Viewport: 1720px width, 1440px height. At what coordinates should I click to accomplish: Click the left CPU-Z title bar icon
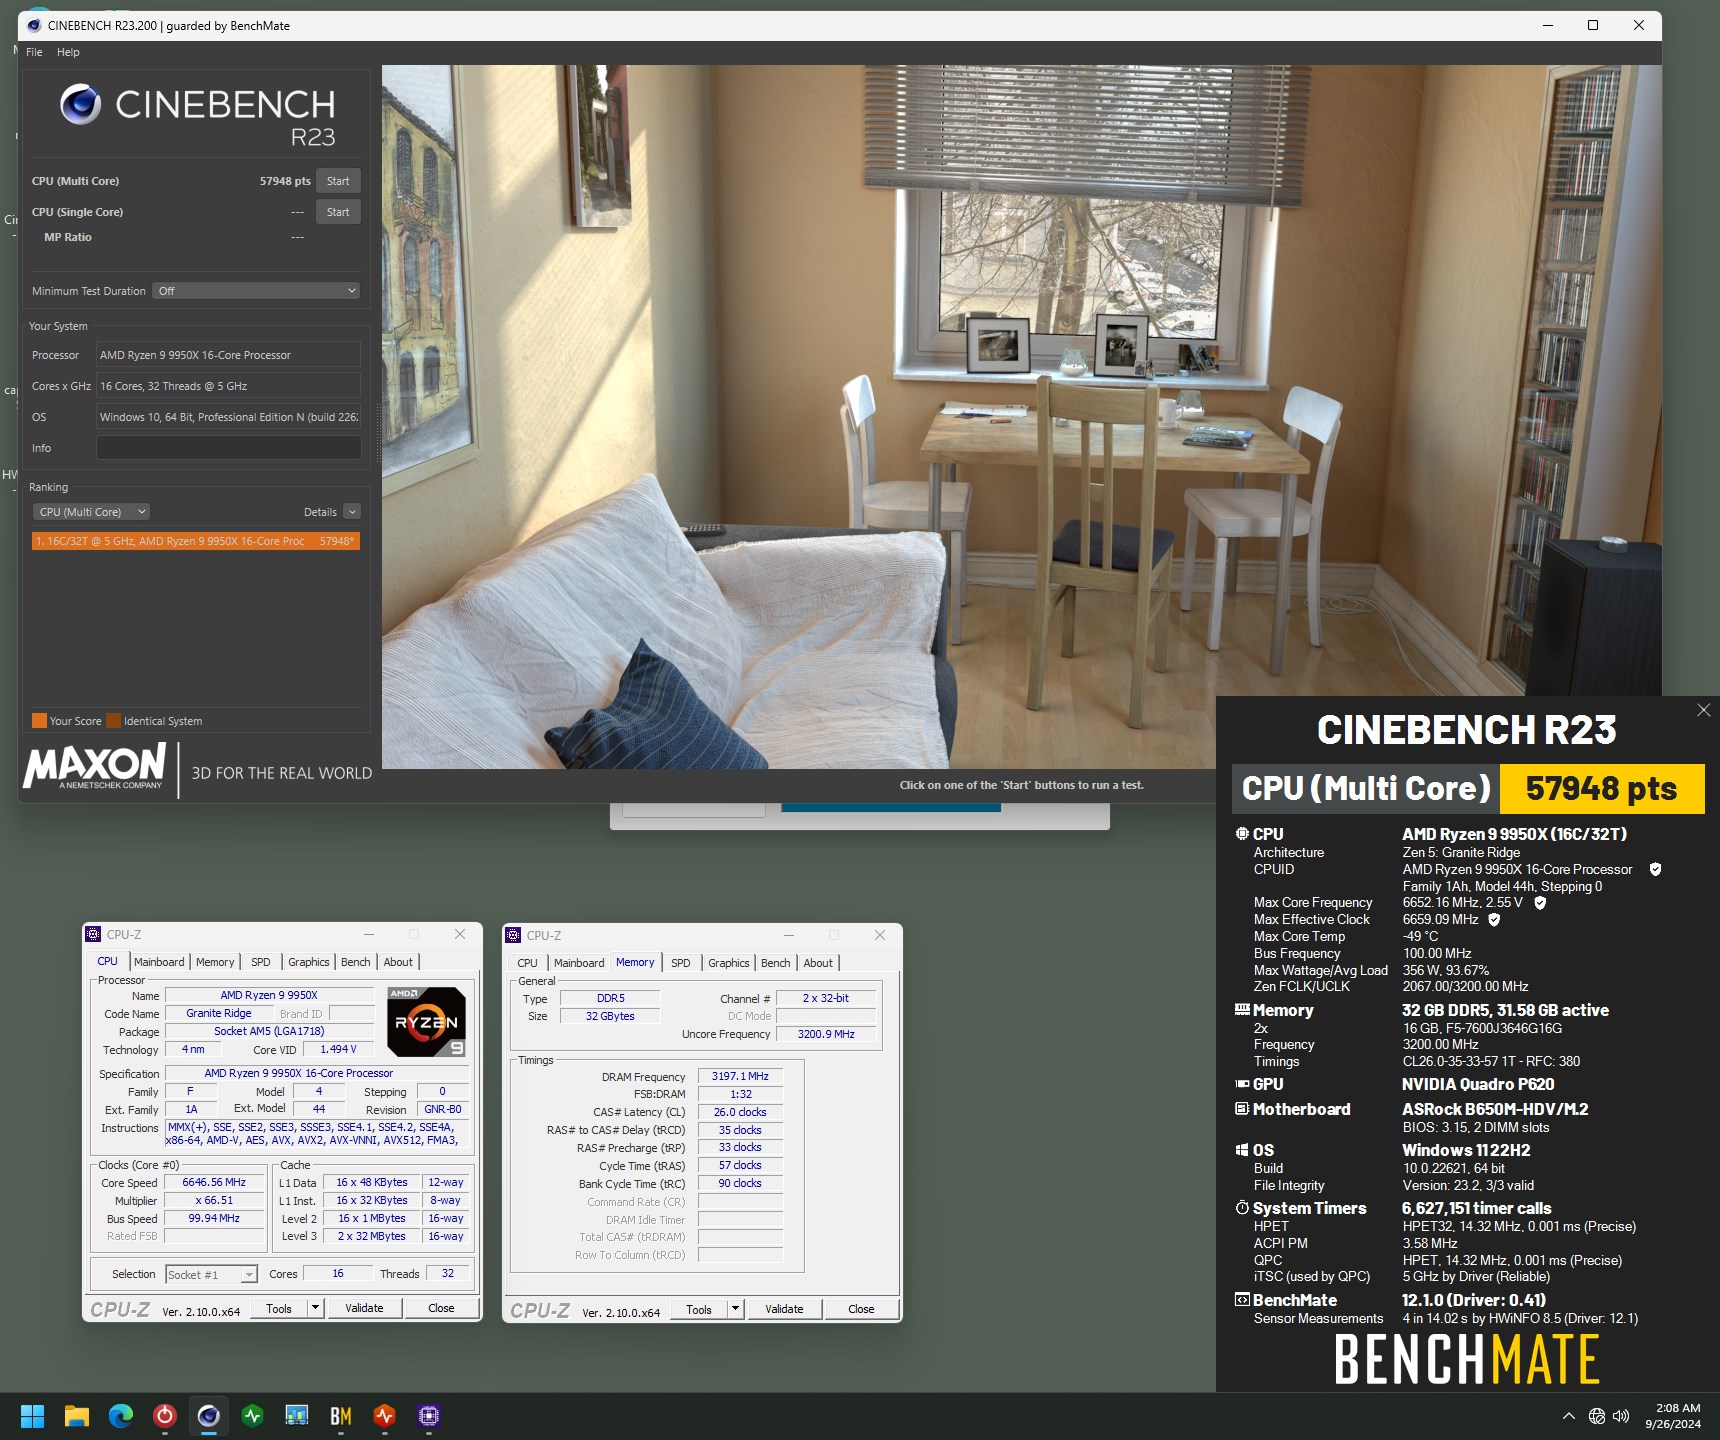tap(94, 934)
